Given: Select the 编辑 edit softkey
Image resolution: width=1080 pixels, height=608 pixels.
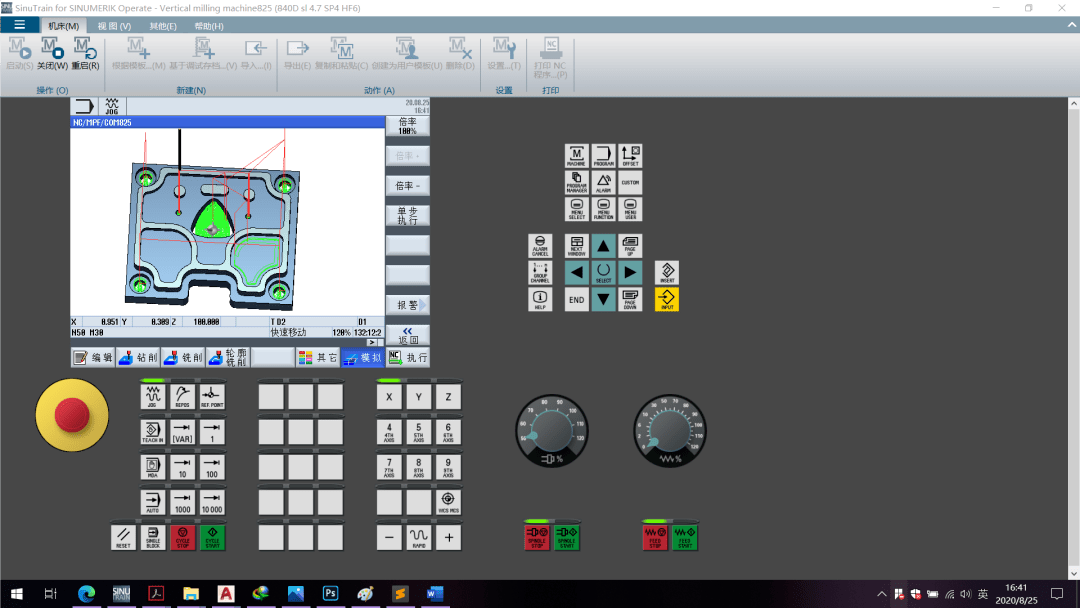Looking at the screenshot, I should pyautogui.click(x=93, y=357).
